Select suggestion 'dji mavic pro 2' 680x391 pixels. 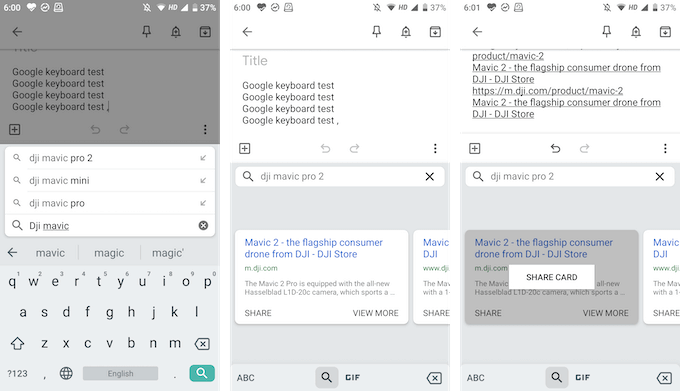110,158
